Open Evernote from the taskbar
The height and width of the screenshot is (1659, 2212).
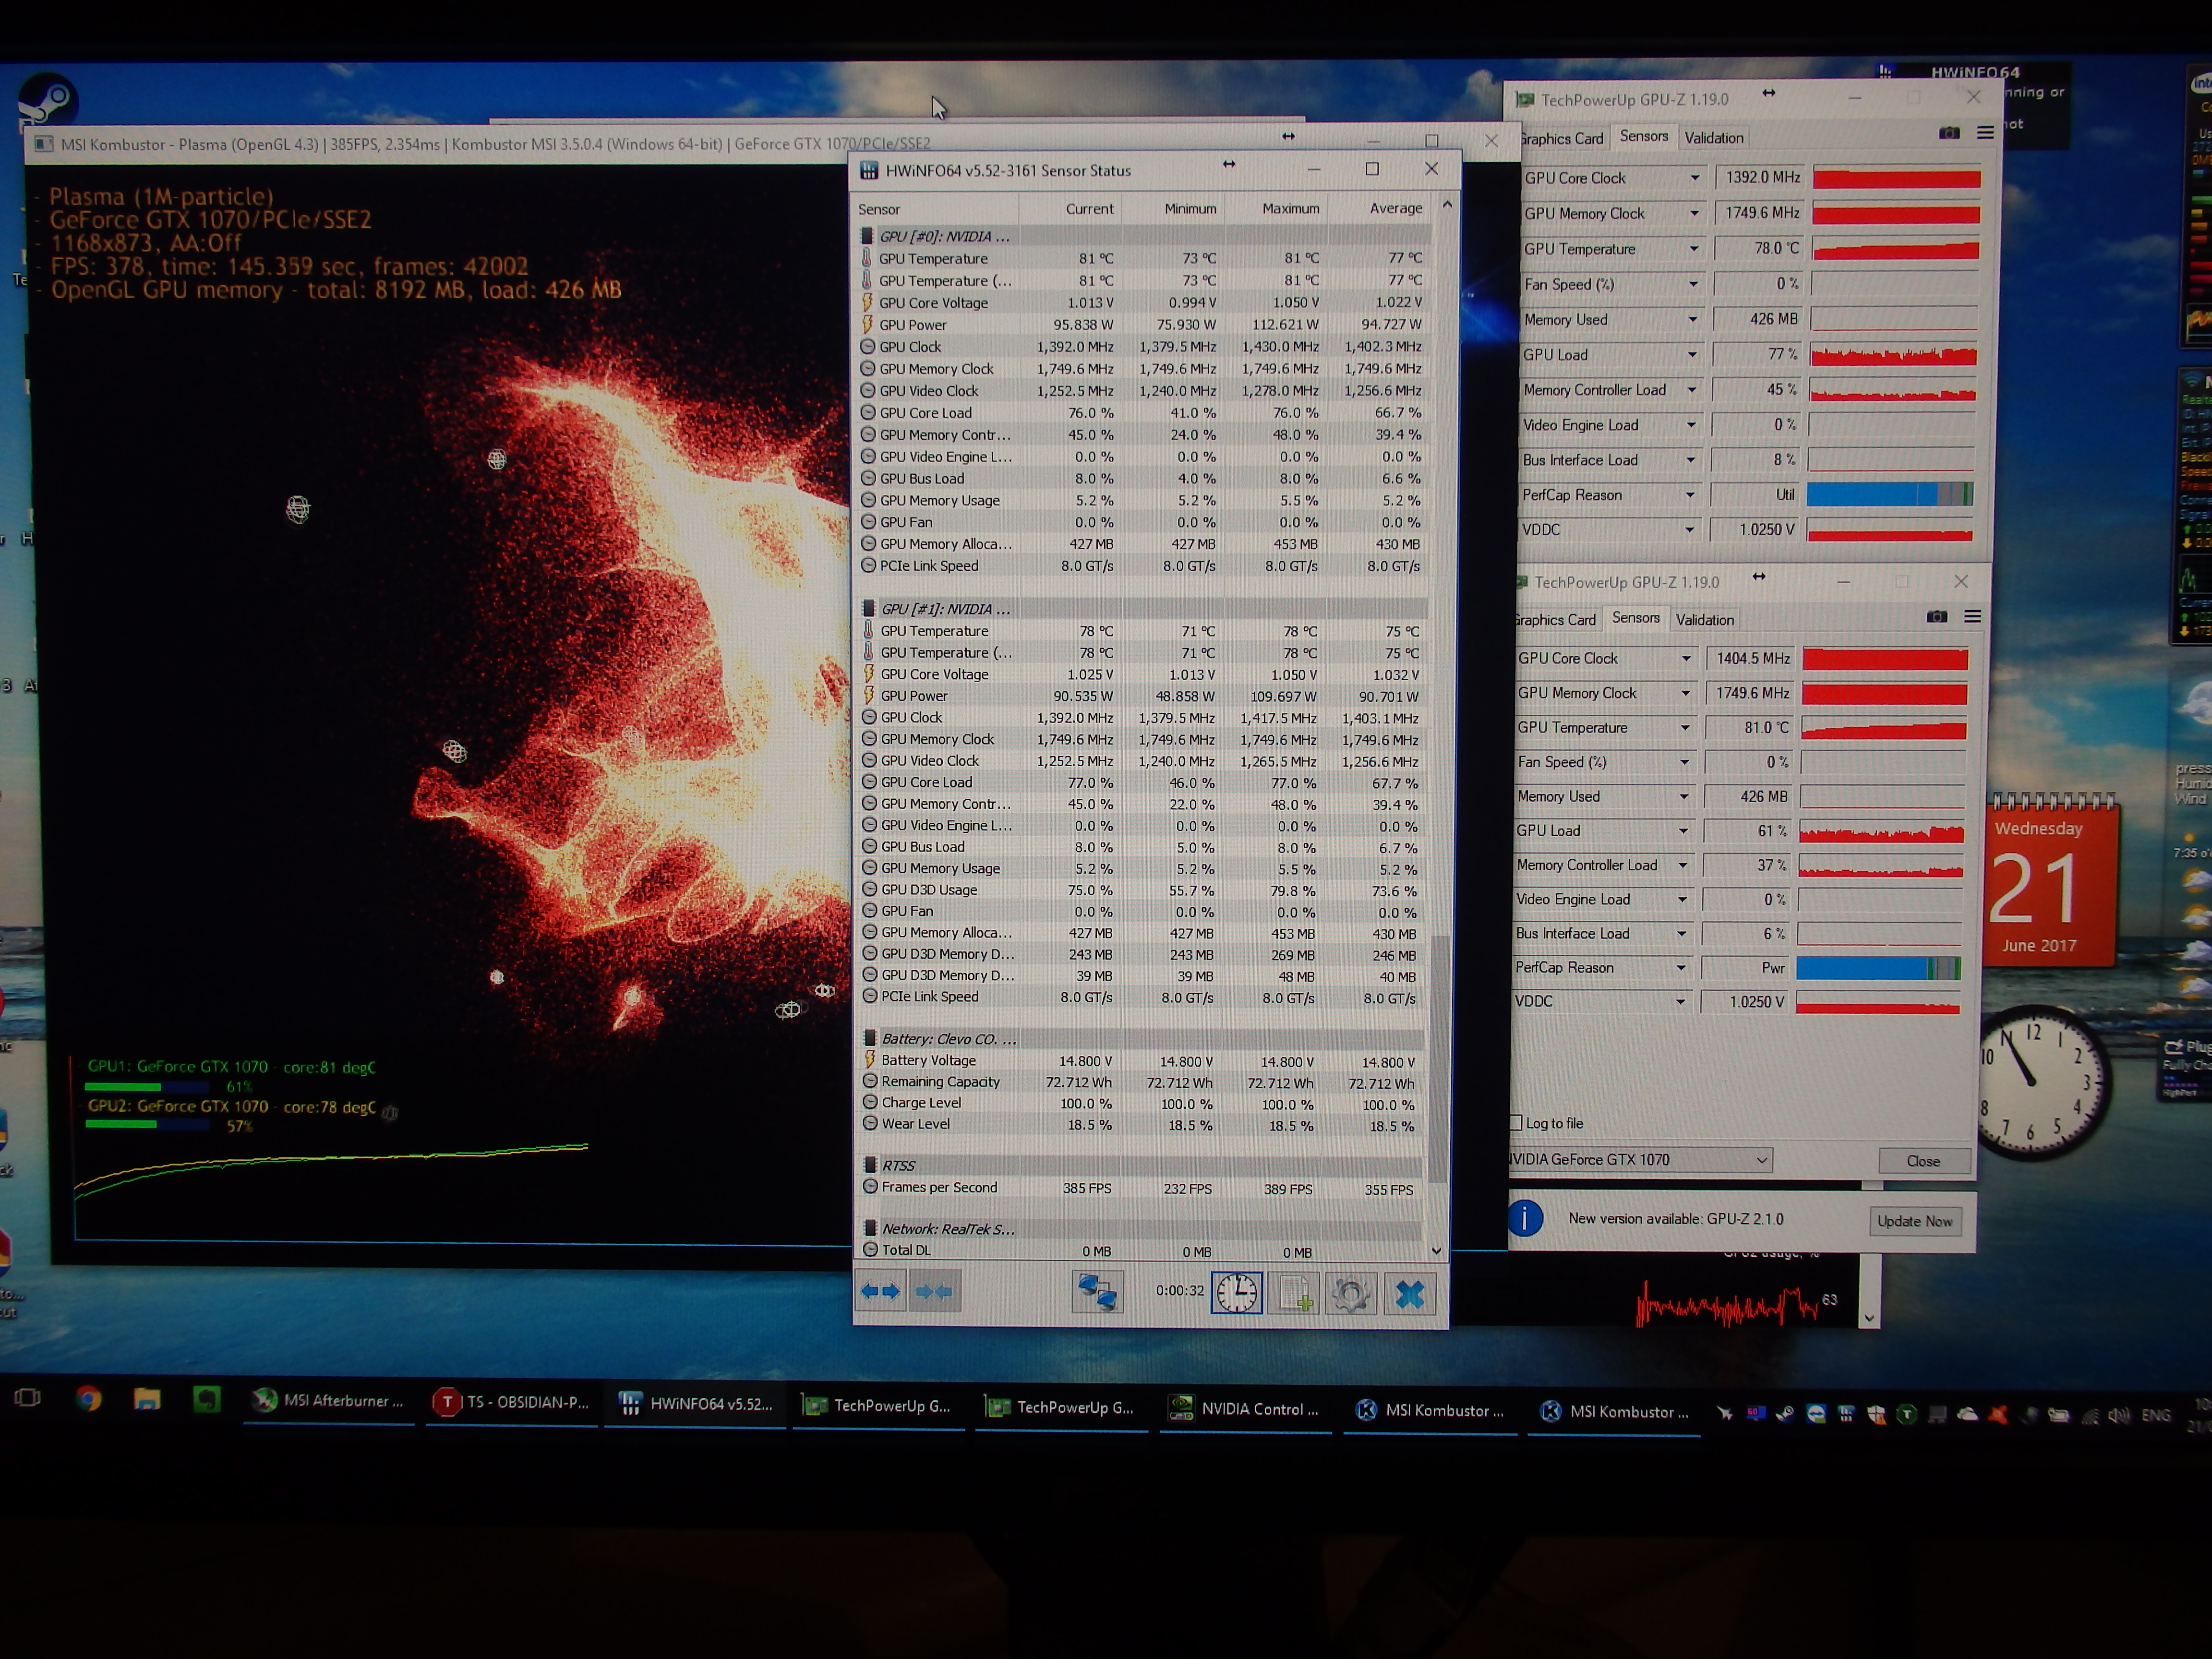pyautogui.click(x=206, y=1399)
